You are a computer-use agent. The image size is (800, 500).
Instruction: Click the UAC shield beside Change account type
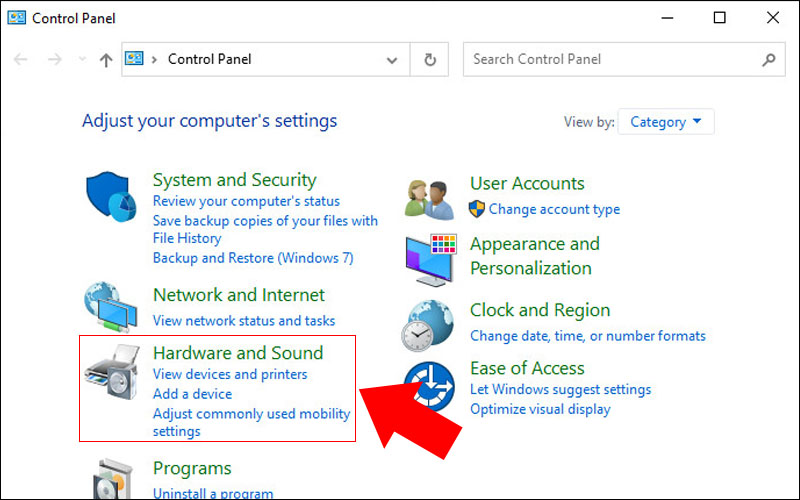click(x=477, y=209)
